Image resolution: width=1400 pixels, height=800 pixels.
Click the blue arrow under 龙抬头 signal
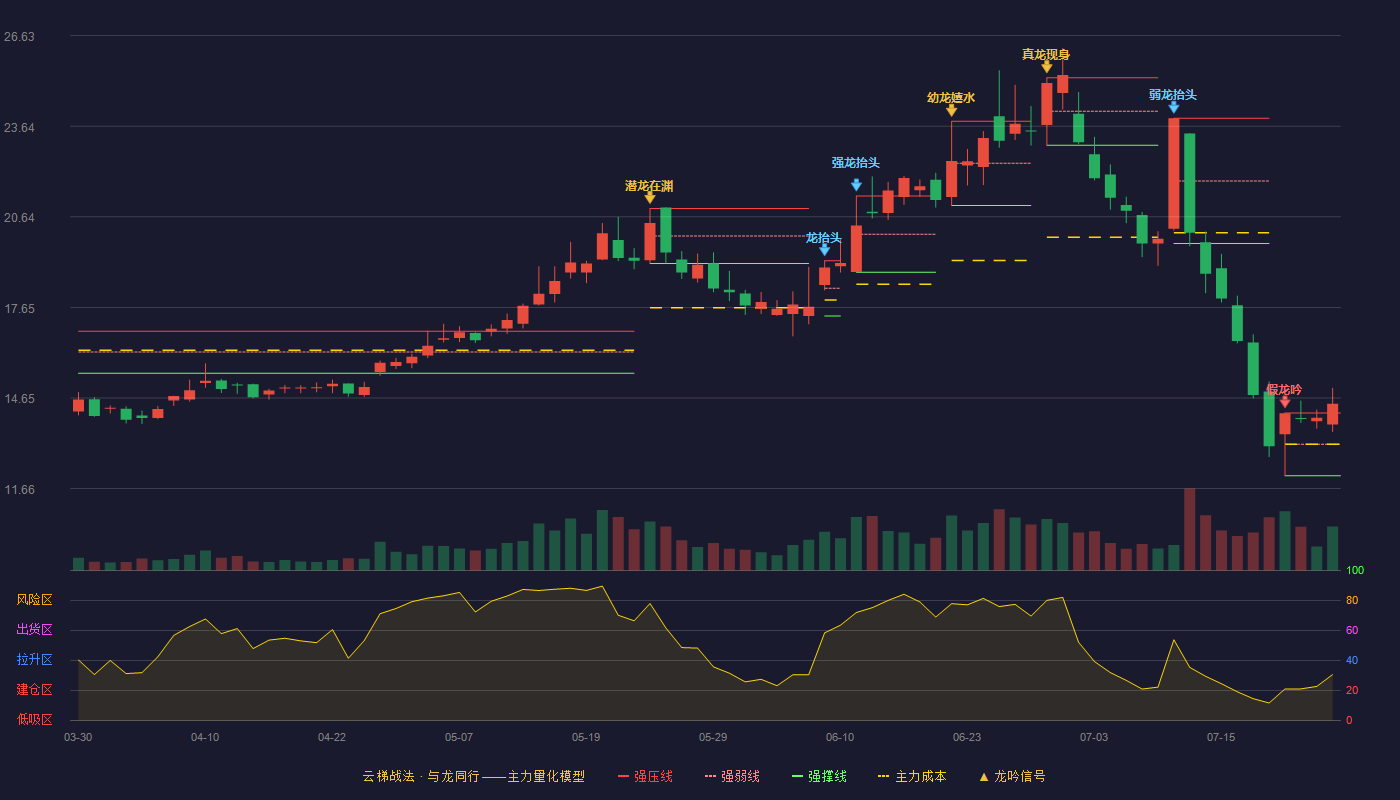[824, 250]
